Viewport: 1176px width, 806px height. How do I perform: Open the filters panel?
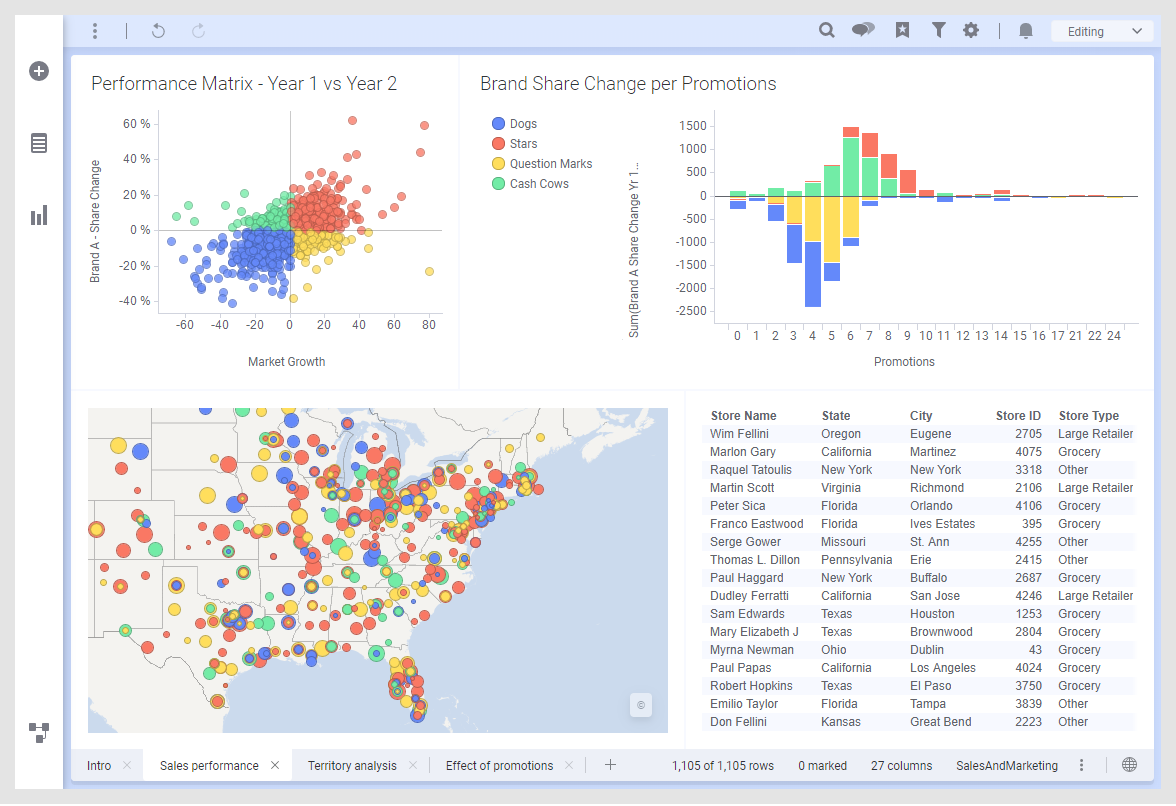click(x=938, y=31)
